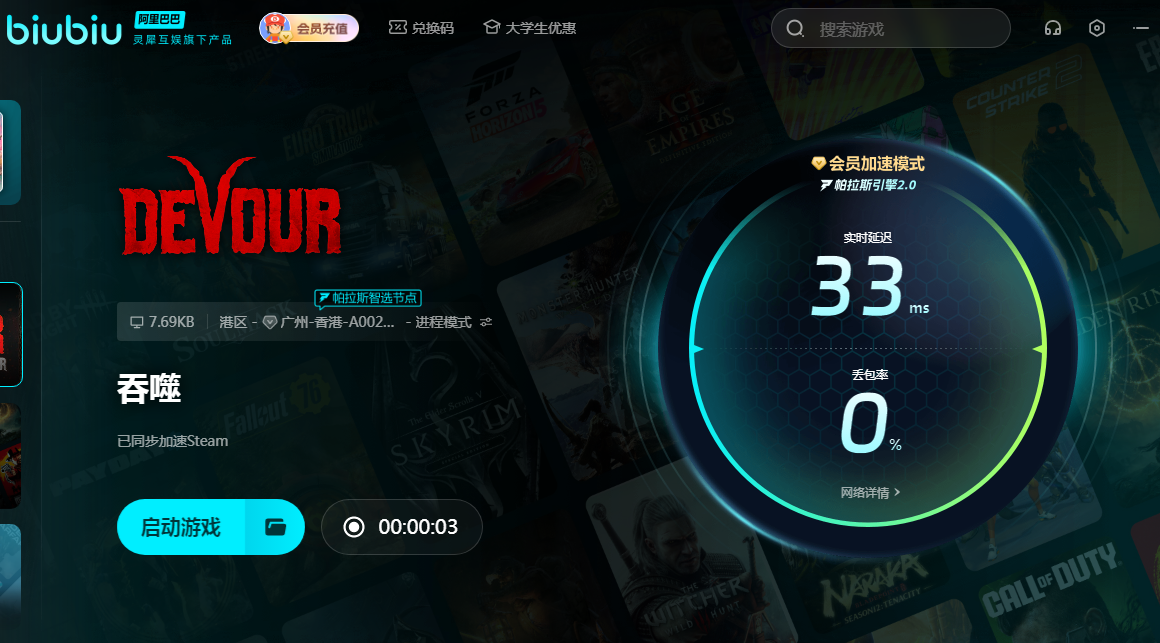Image resolution: width=1160 pixels, height=643 pixels.
Task: Open 网络详情 network details link
Action: 870,493
